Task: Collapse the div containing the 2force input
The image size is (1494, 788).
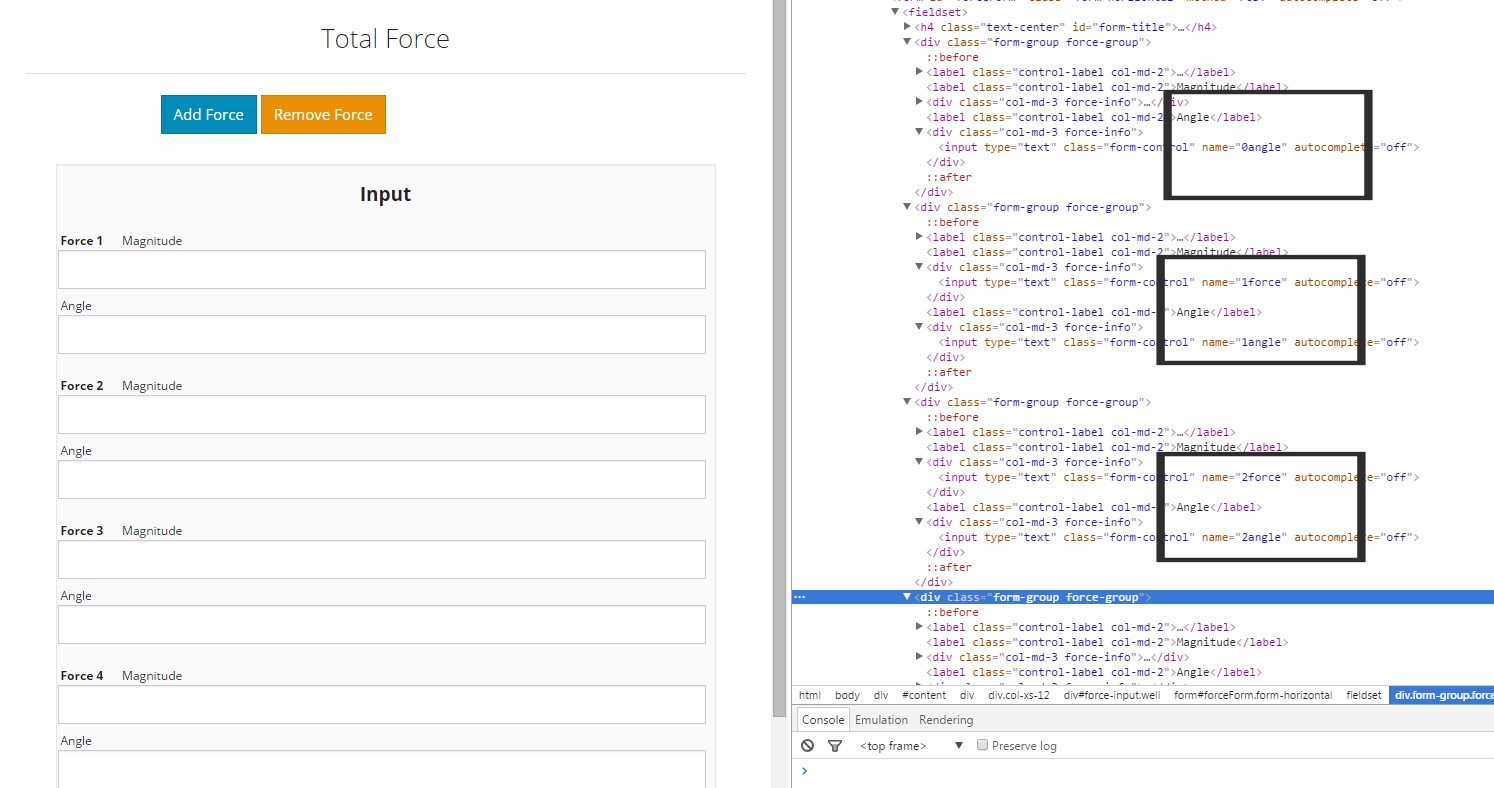Action: pos(919,462)
